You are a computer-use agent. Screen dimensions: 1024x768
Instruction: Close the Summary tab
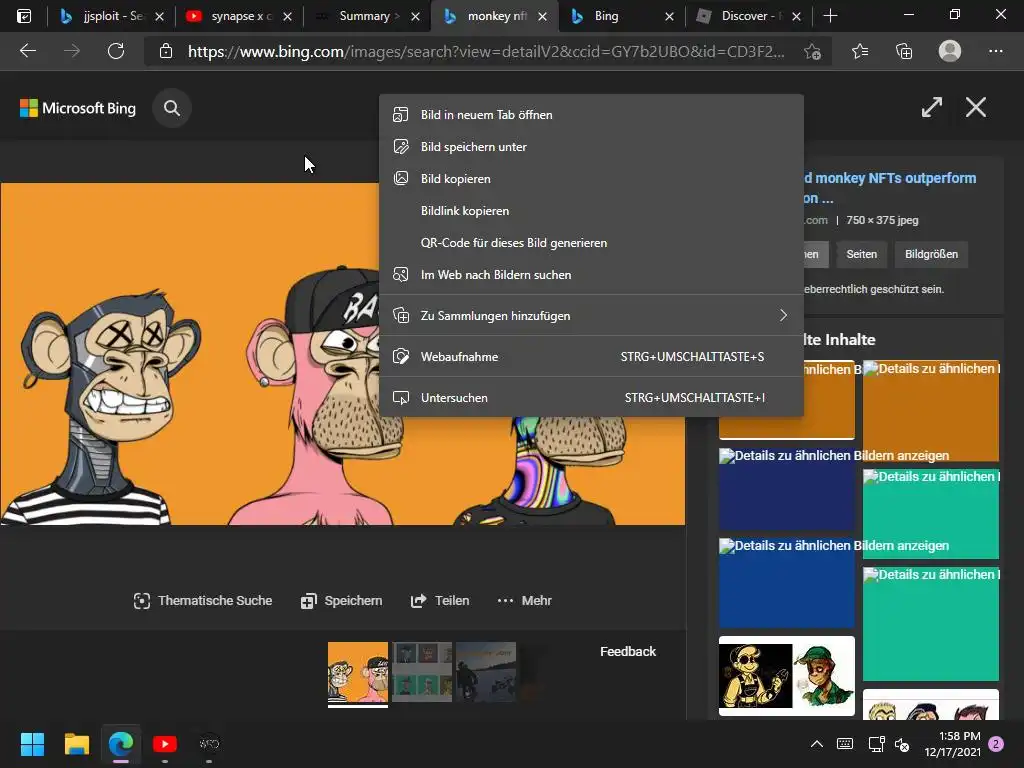coord(415,16)
